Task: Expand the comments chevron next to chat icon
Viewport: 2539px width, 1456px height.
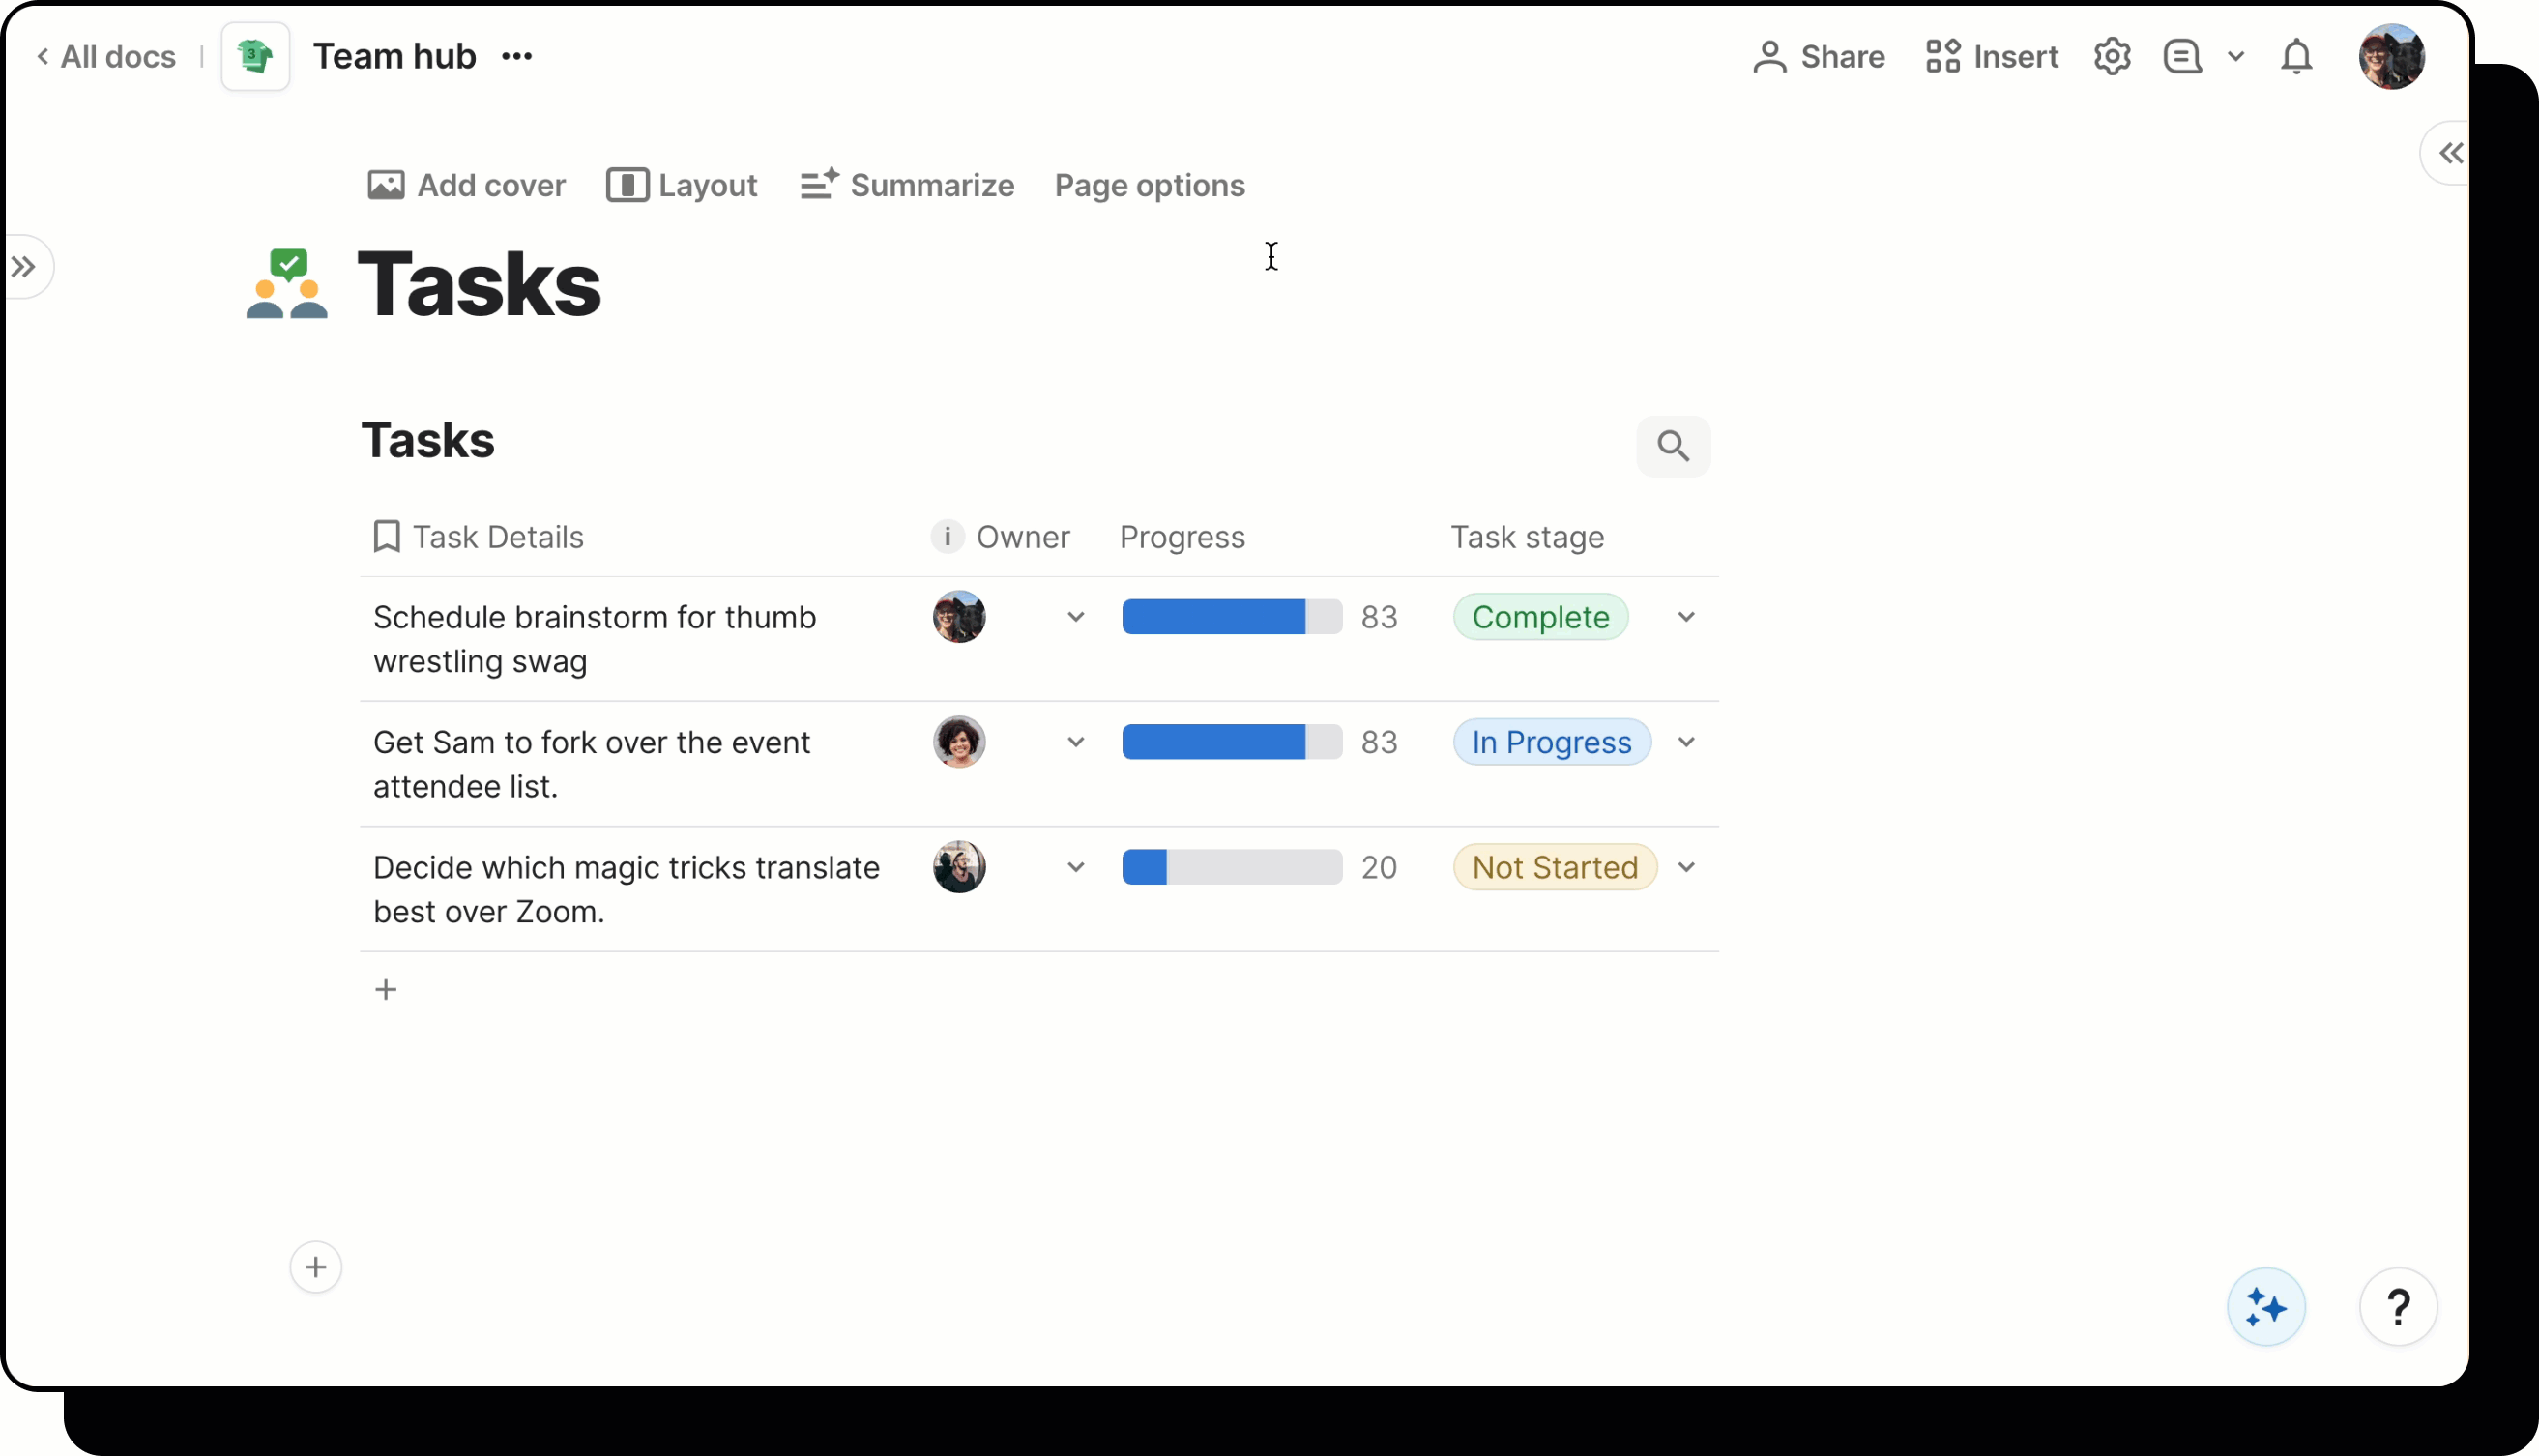Action: pyautogui.click(x=2237, y=57)
